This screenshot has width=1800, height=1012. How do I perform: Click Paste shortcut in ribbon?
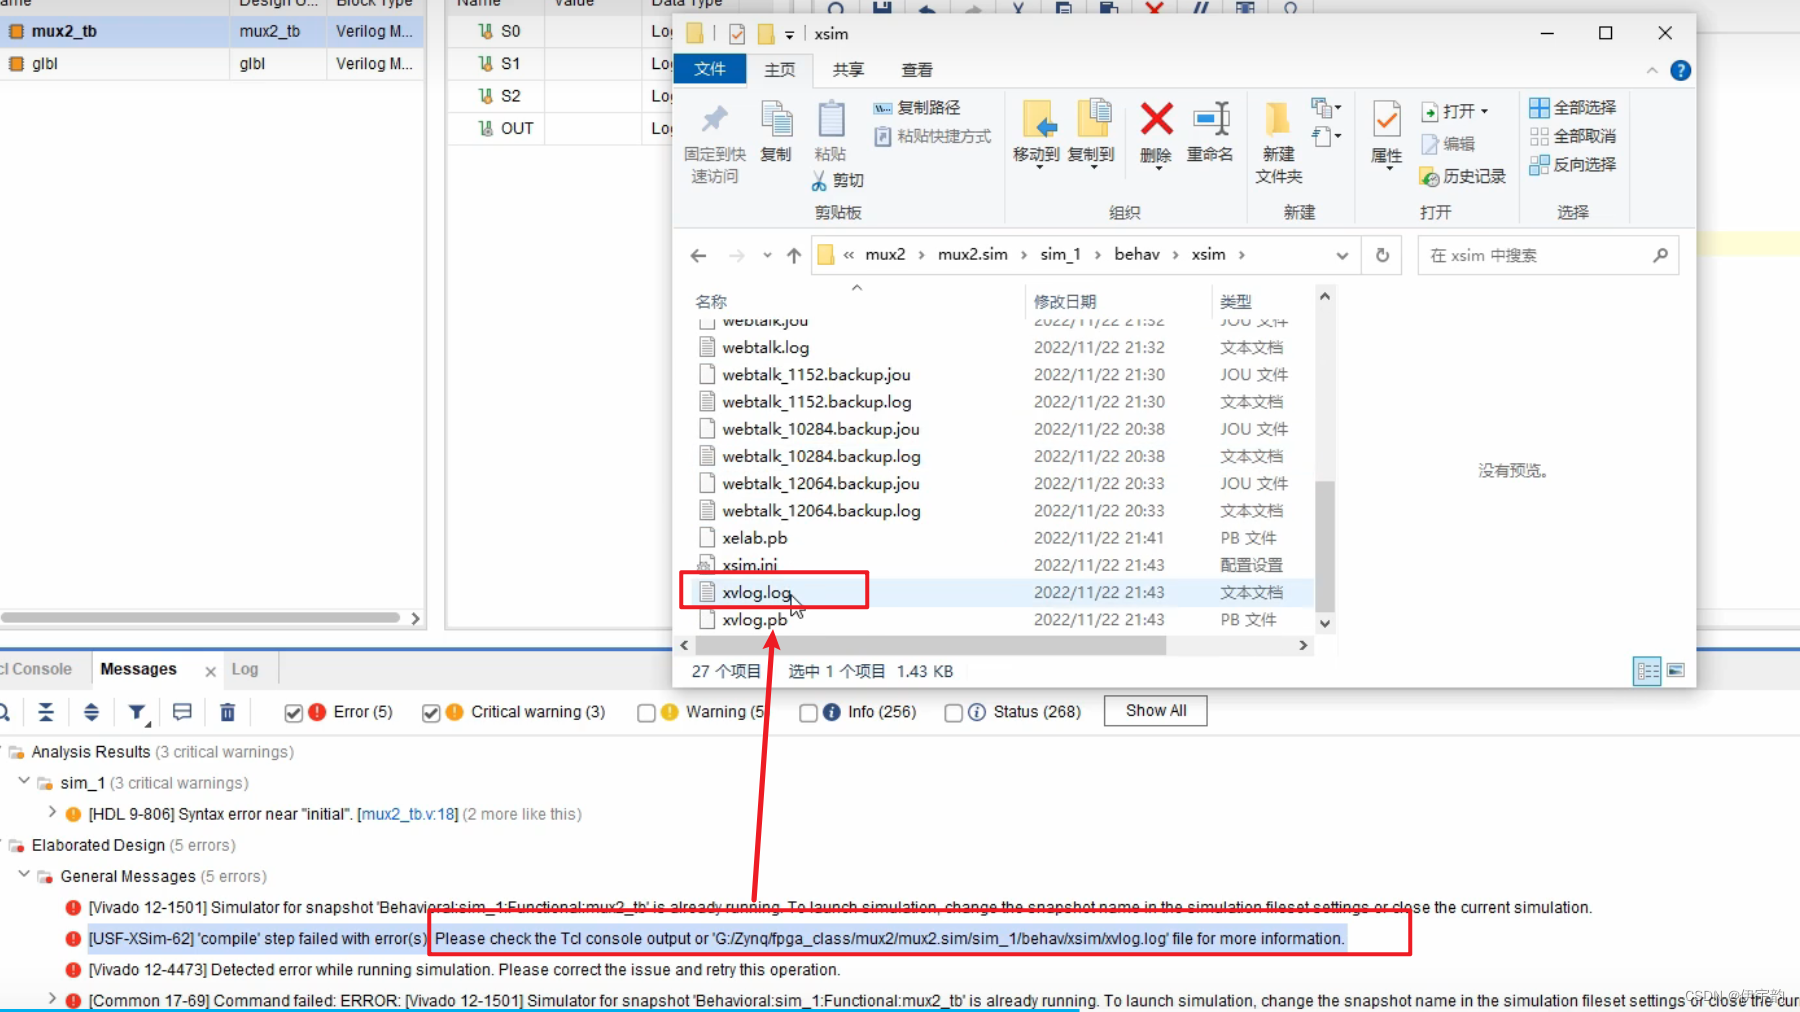pos(933,136)
